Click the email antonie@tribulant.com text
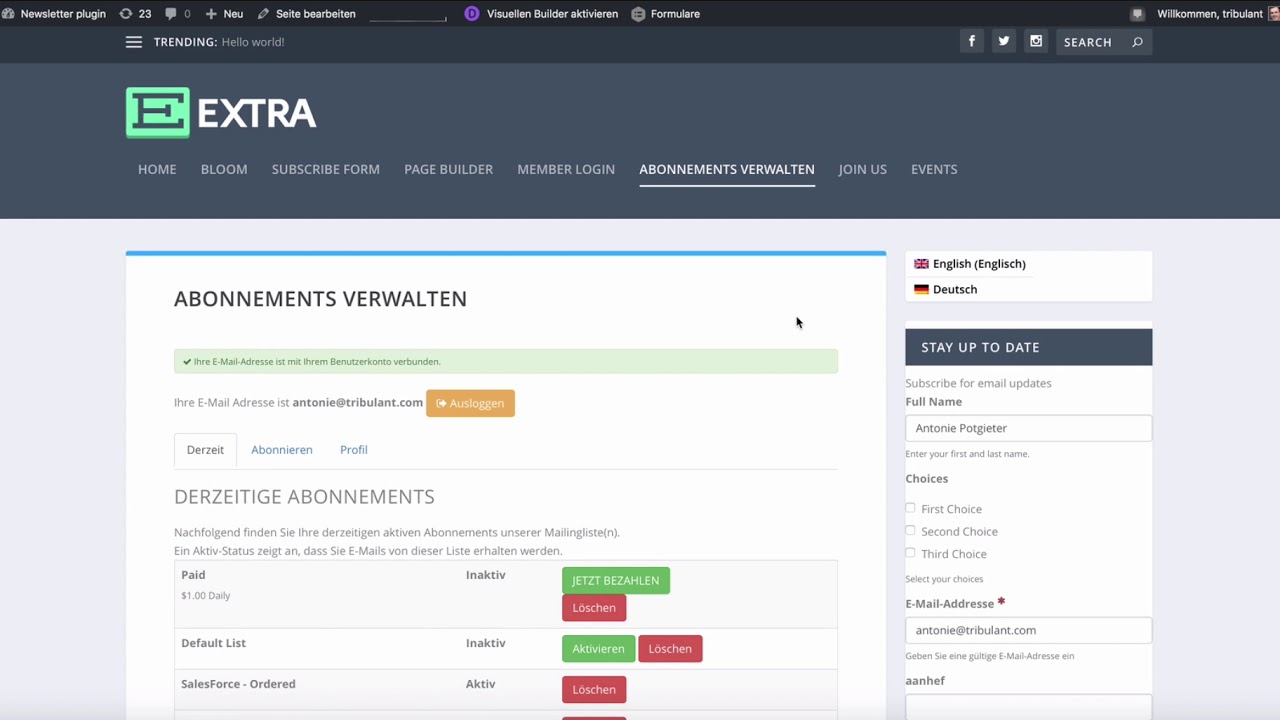Screen dimensions: 1280x720 pos(358,402)
